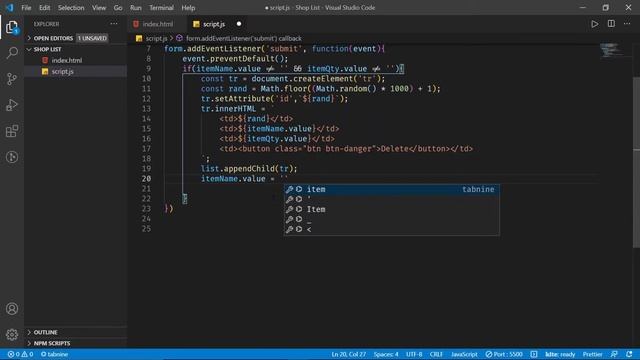The width and height of the screenshot is (640, 360).
Task: Click the editor vertical scrollbar
Action: [636, 161]
